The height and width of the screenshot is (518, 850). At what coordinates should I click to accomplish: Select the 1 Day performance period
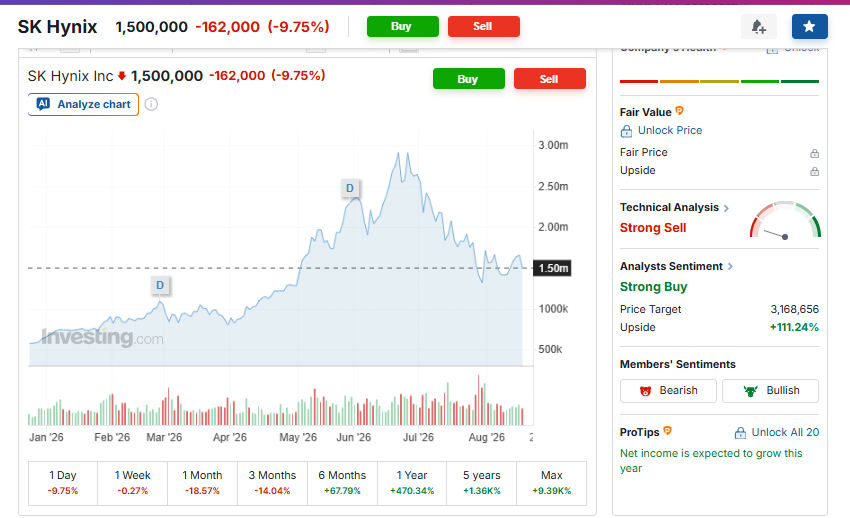tap(63, 483)
